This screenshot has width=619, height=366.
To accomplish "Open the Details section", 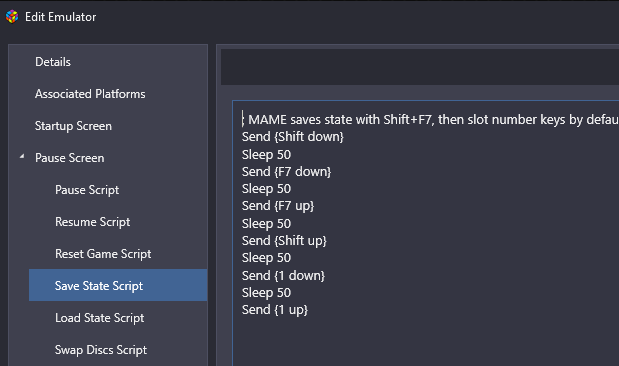I will [53, 62].
